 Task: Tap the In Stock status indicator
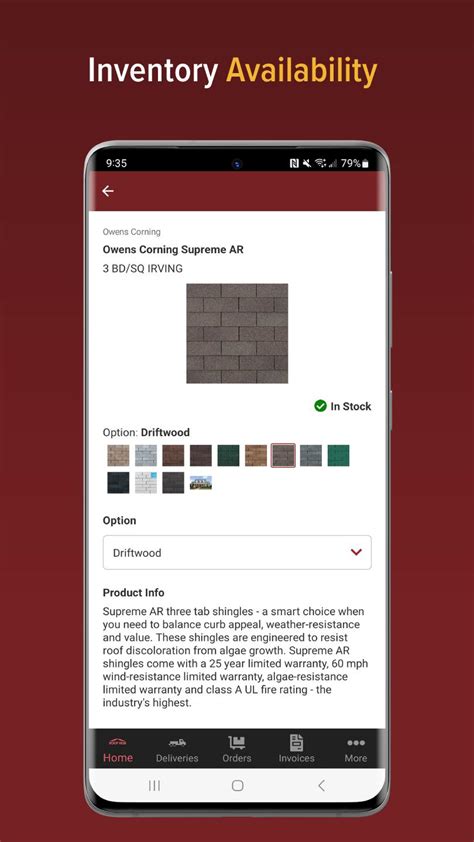342,407
